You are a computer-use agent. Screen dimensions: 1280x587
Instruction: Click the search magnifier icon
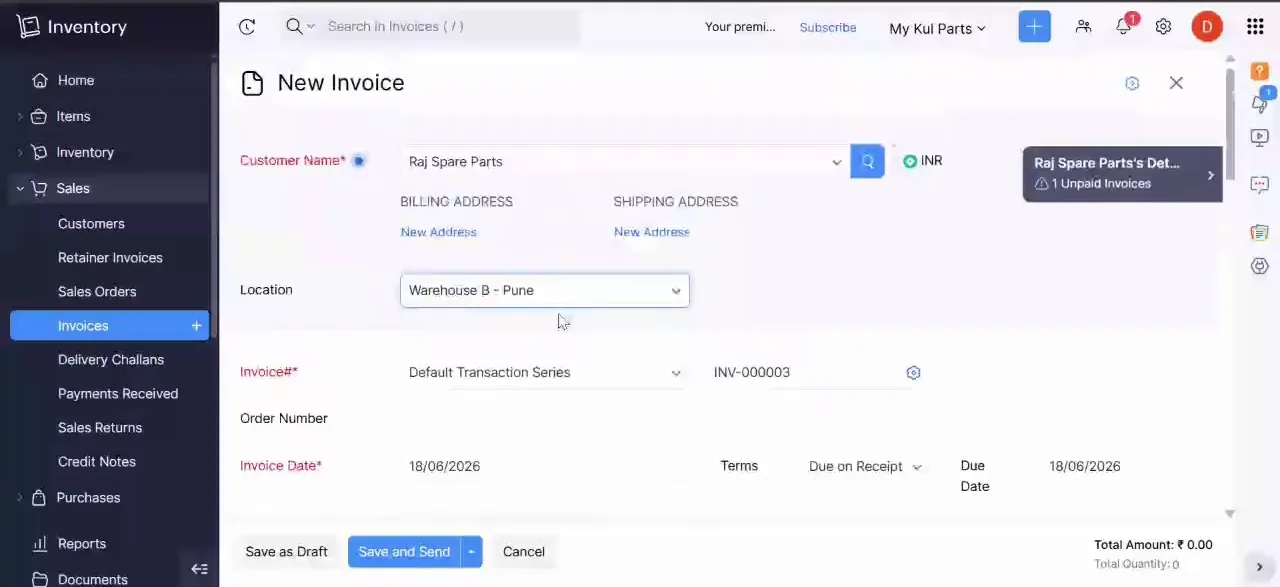[x=294, y=26]
